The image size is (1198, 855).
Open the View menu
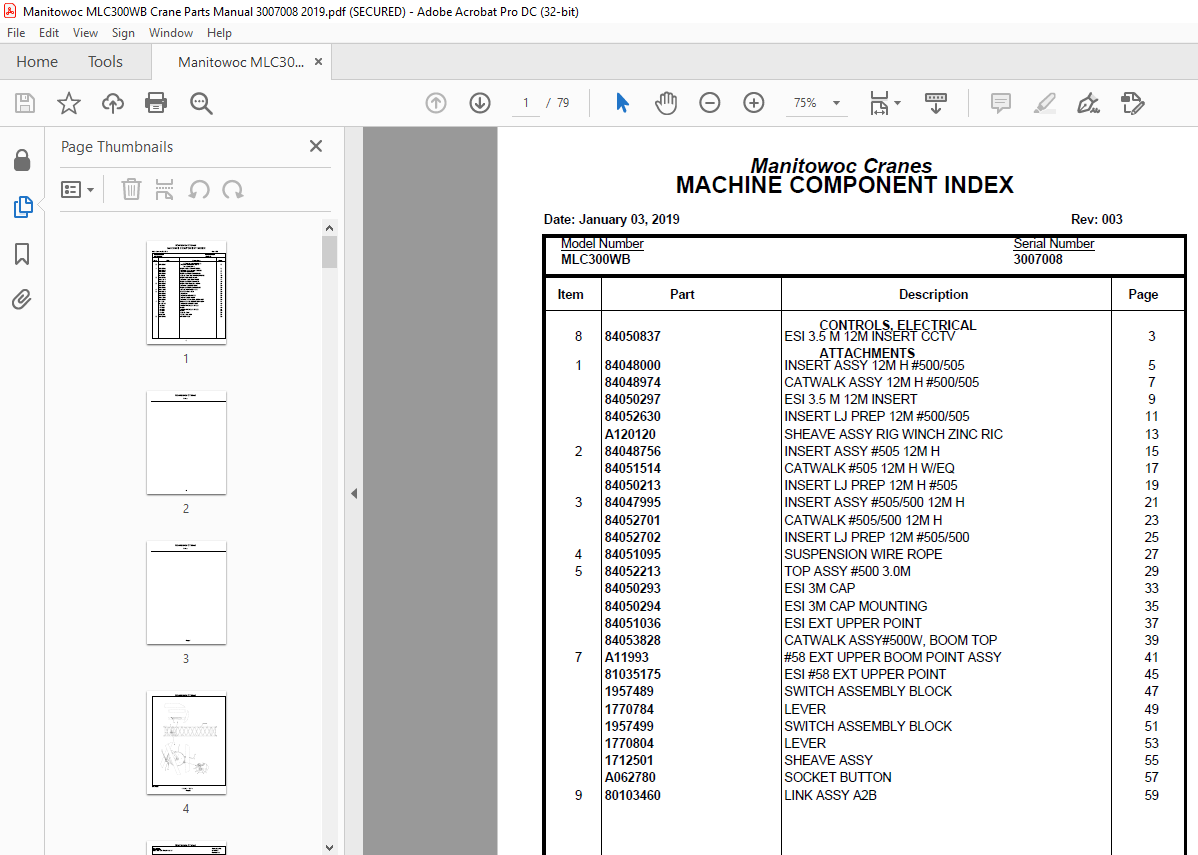(85, 33)
